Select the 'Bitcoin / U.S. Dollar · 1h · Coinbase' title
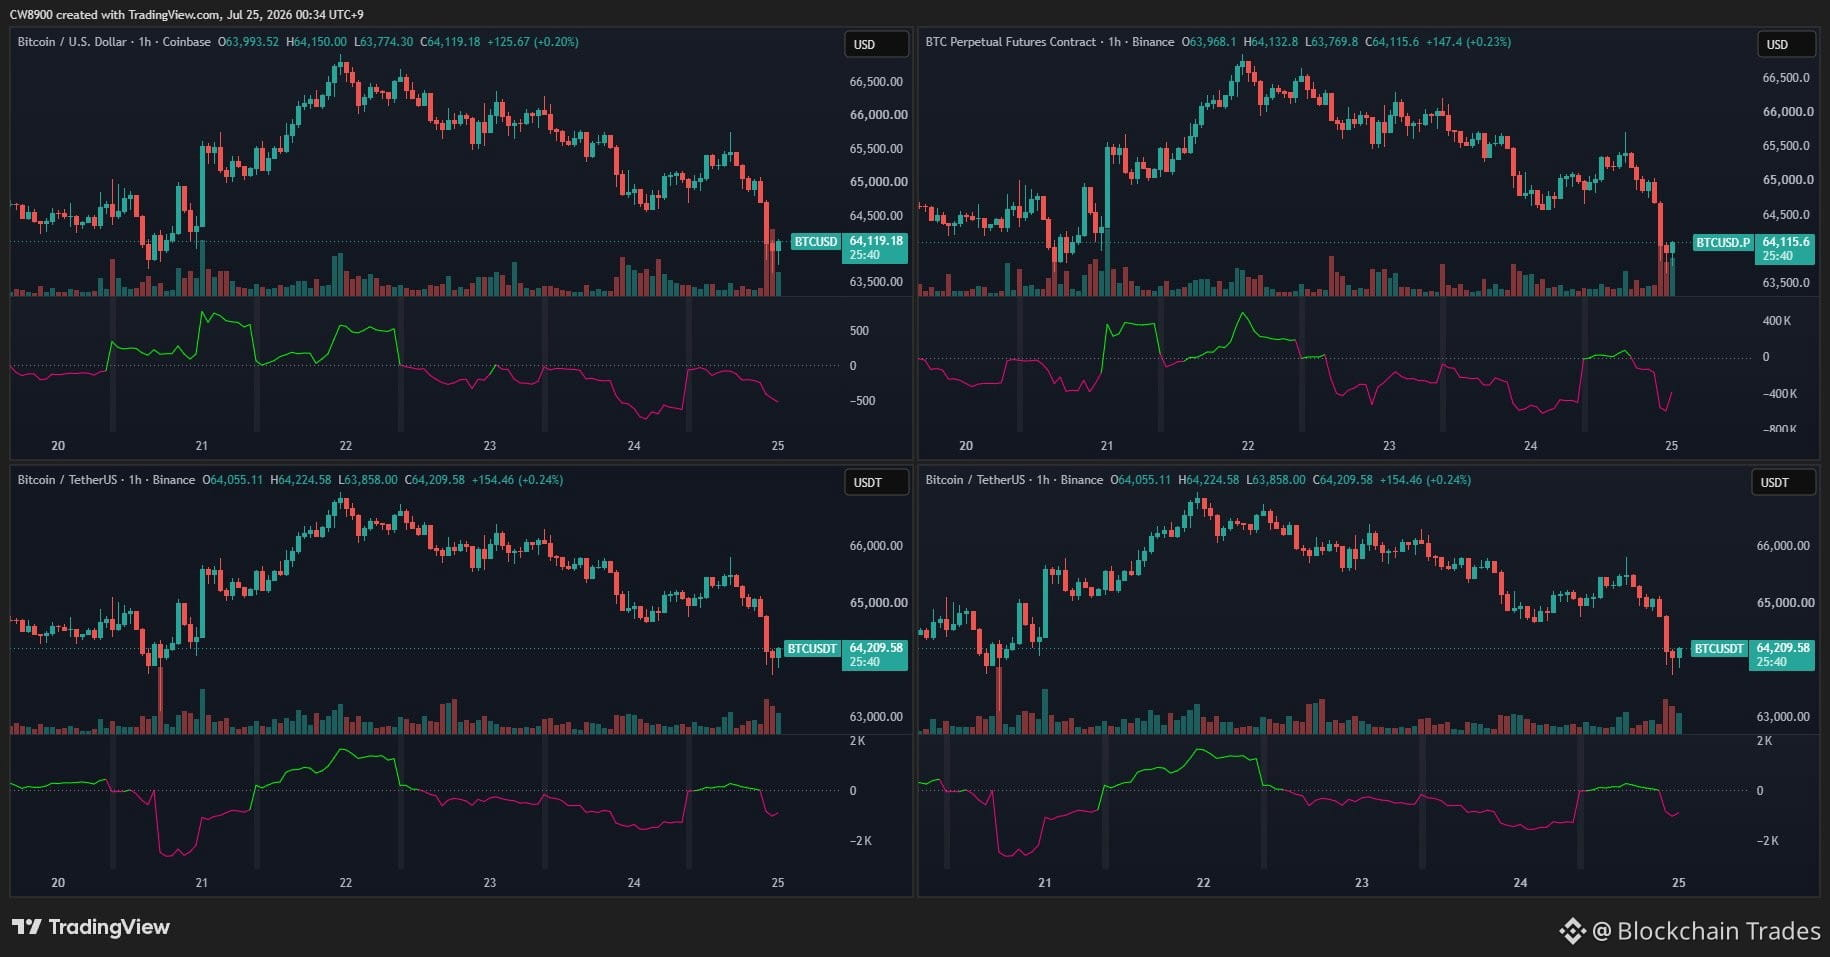The height and width of the screenshot is (957, 1830). tap(114, 42)
